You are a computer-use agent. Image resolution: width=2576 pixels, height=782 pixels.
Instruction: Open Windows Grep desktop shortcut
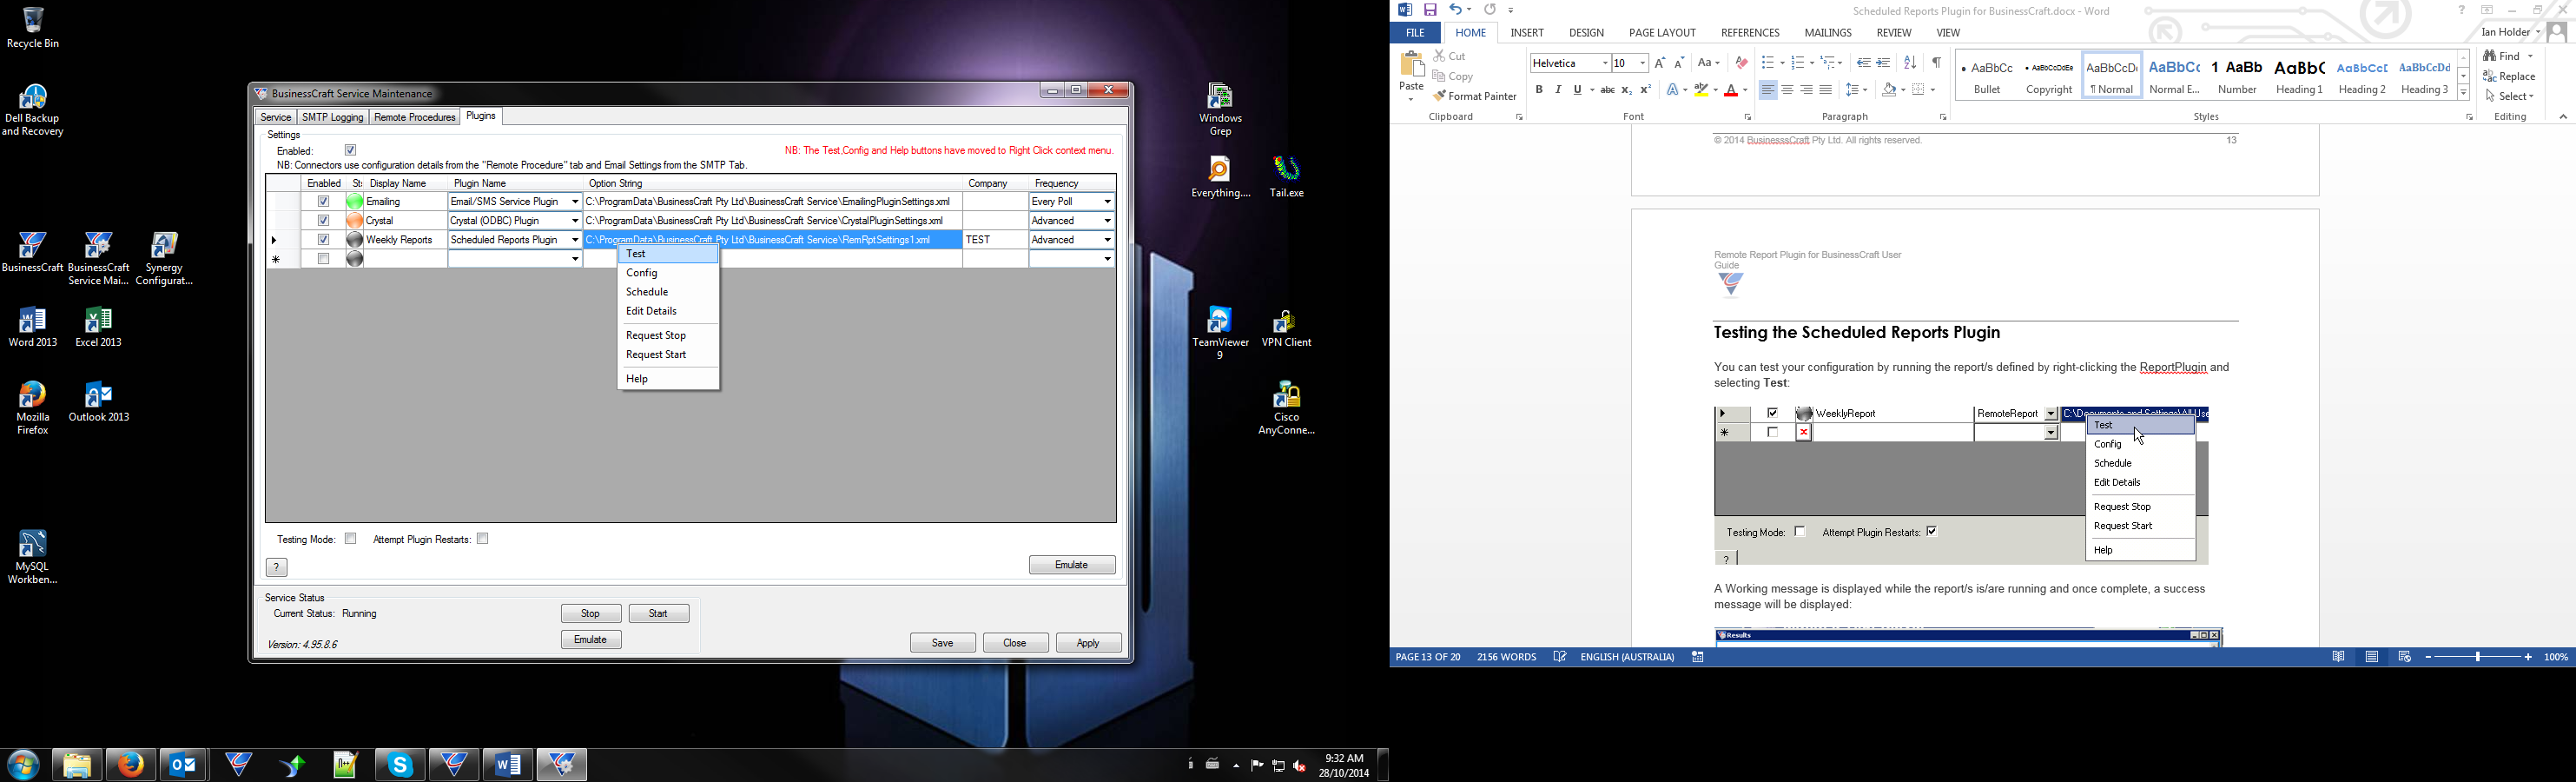1220,110
